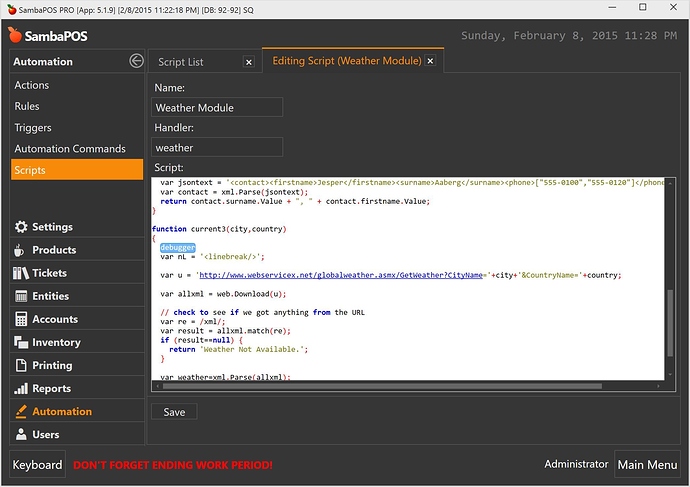This screenshot has height=487, width=690.
Task: Click the var contact = xml.Parse line
Action: (234, 192)
